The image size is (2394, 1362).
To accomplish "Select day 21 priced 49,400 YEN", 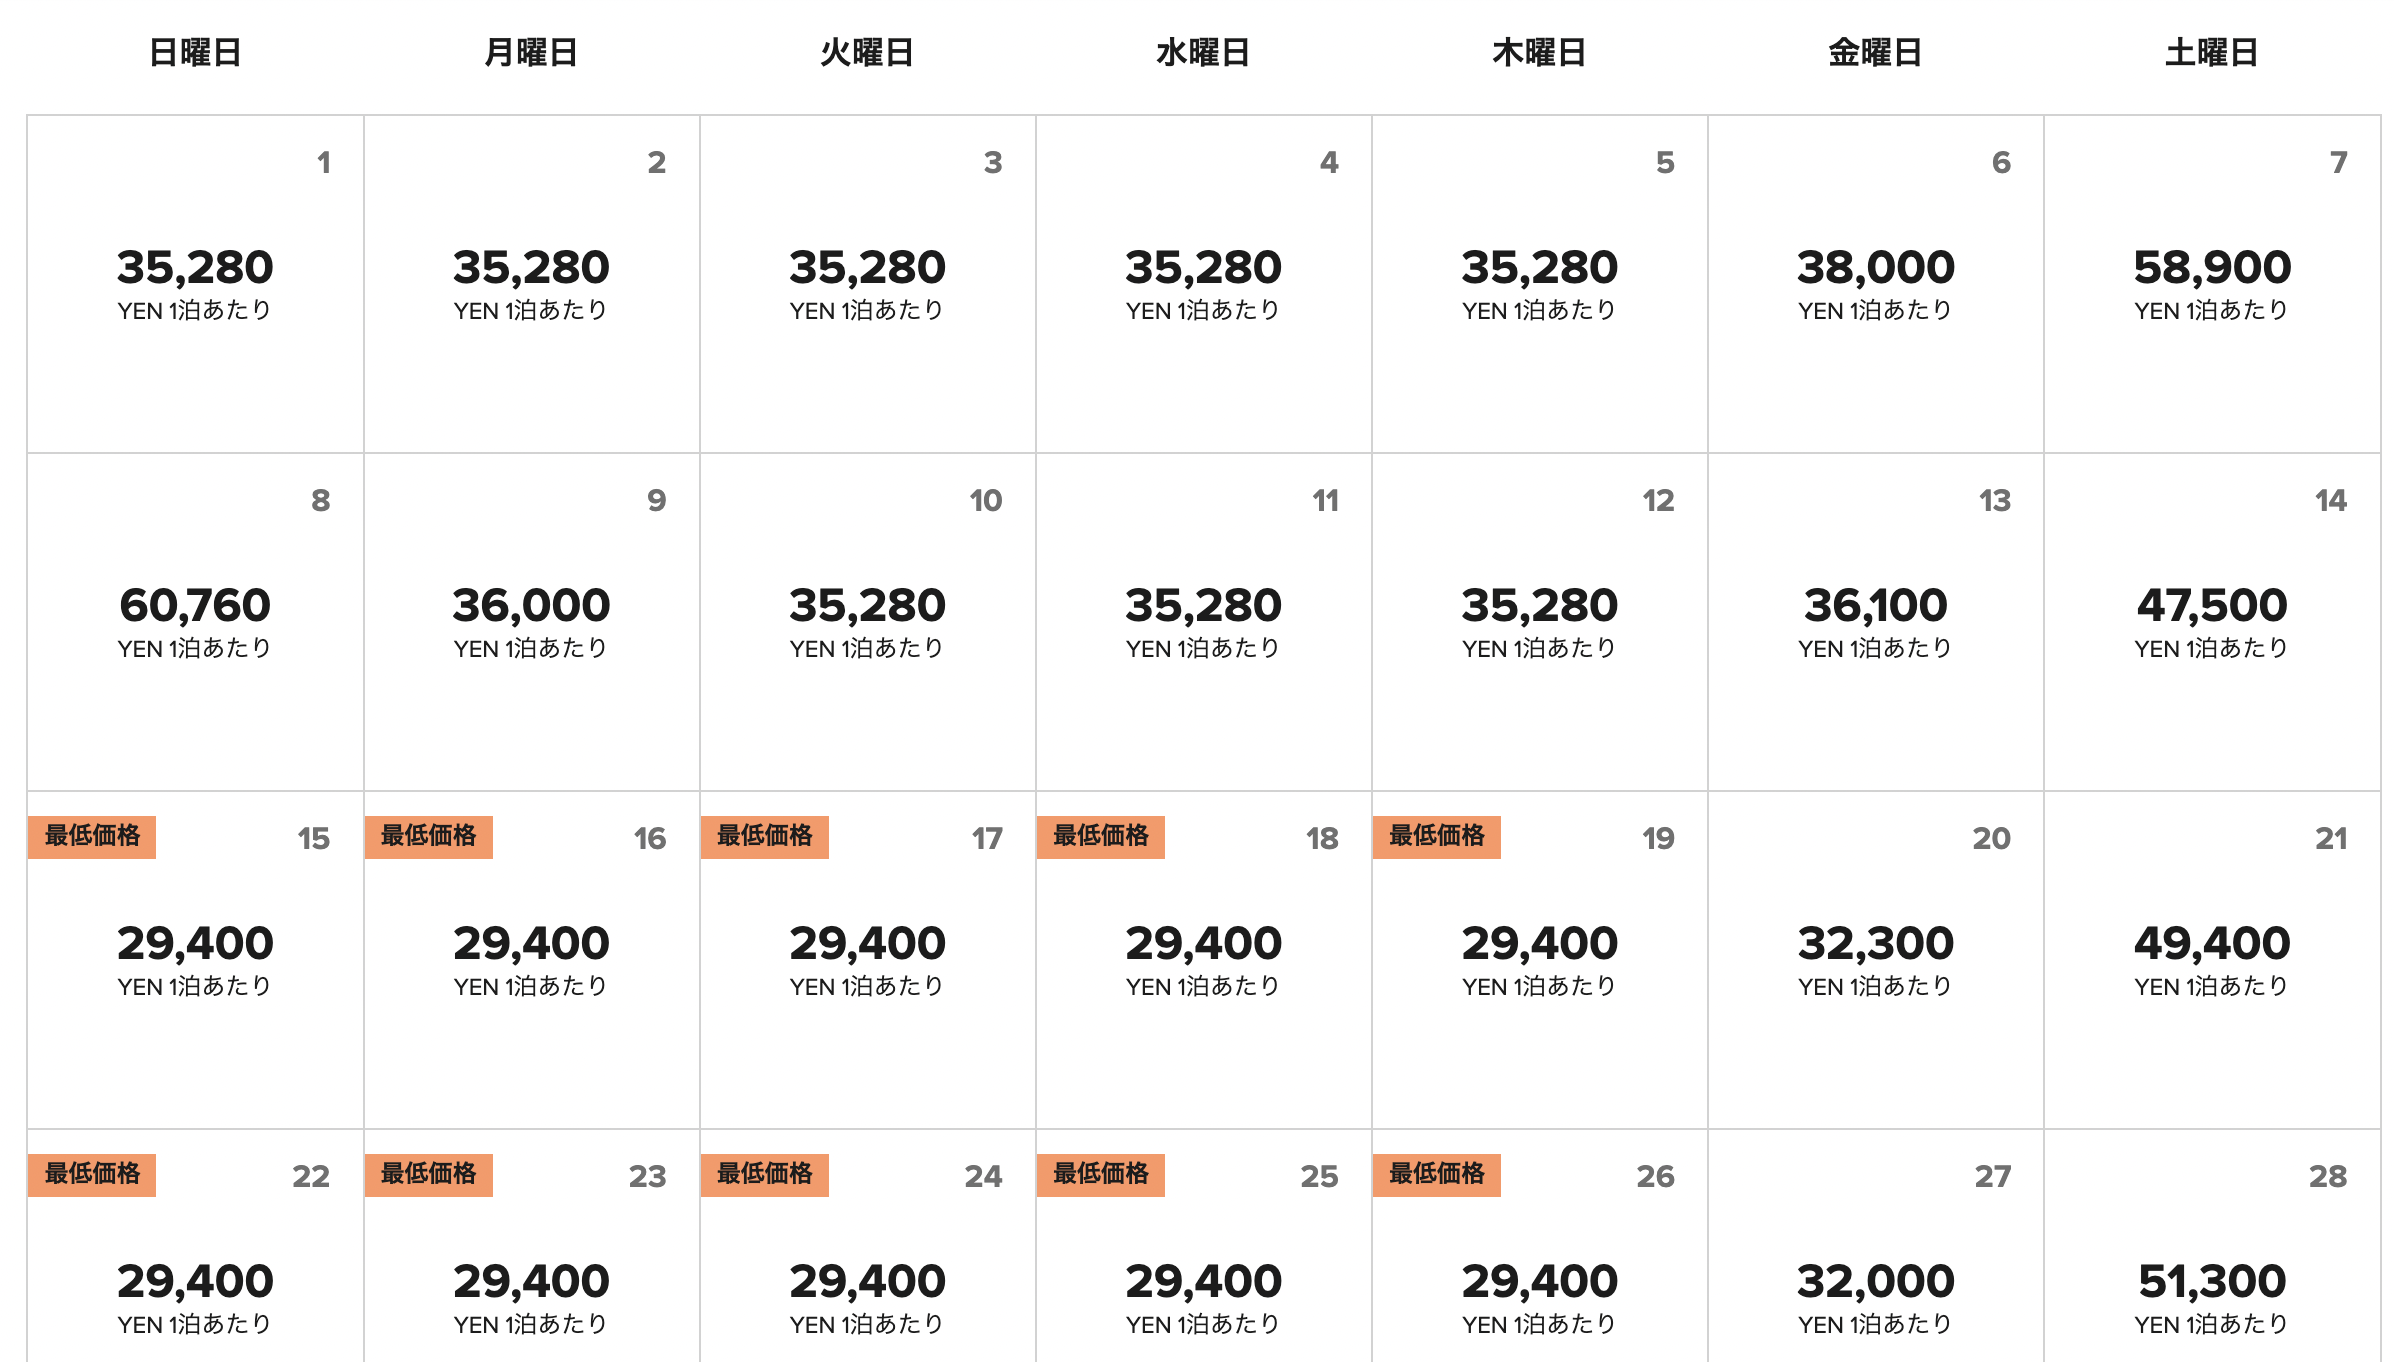I will [2212, 960].
